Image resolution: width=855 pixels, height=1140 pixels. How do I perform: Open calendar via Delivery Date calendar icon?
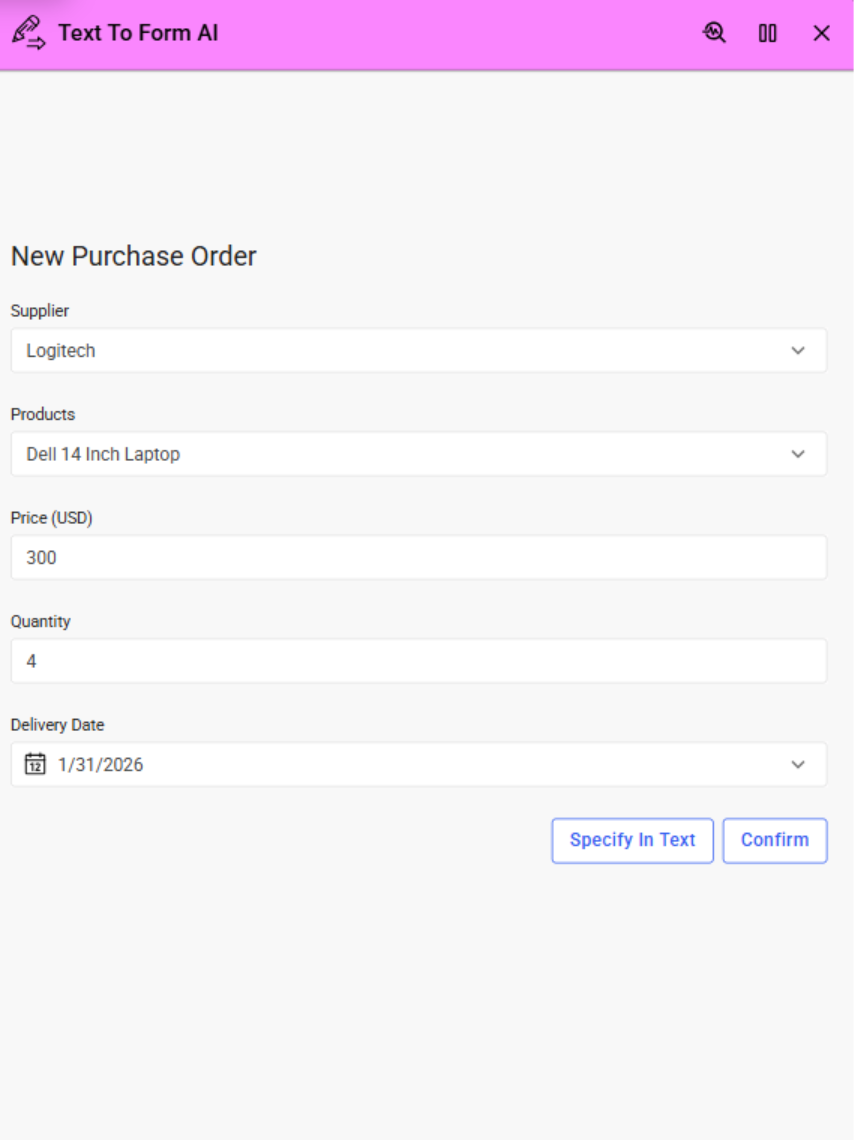point(35,765)
